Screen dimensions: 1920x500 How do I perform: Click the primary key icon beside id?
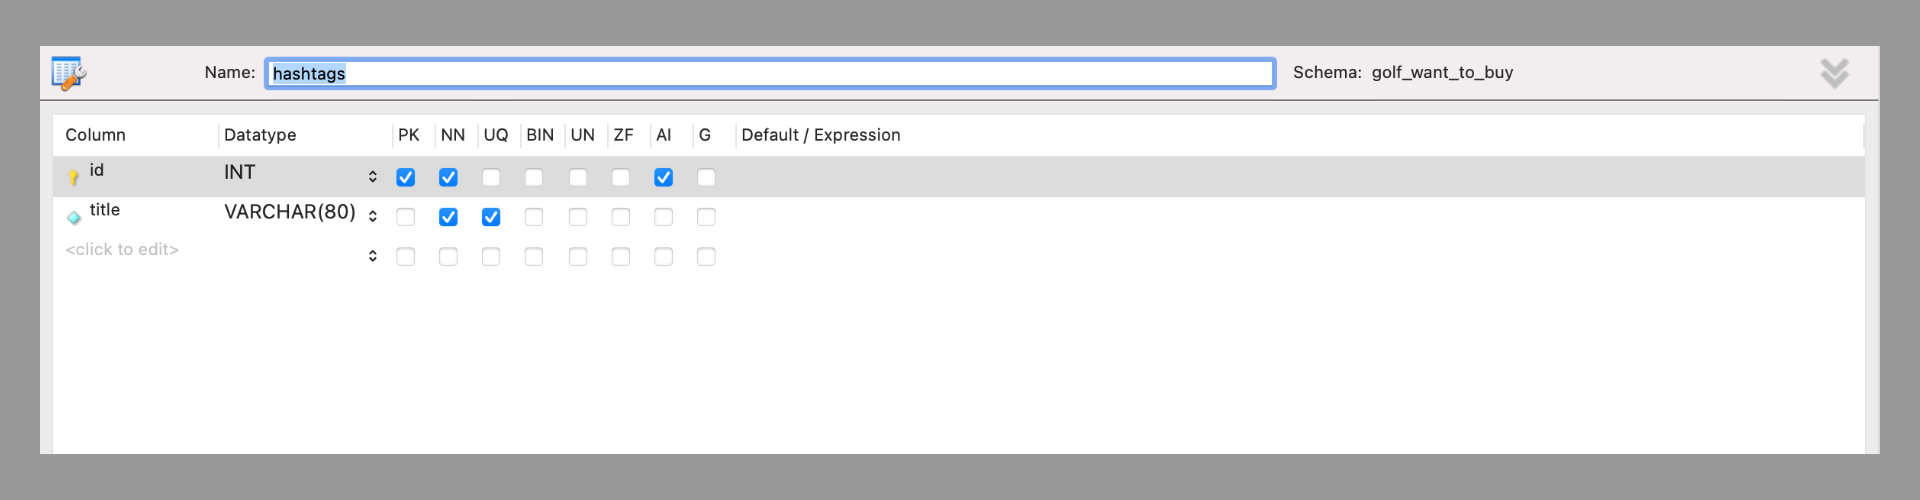pos(73,177)
